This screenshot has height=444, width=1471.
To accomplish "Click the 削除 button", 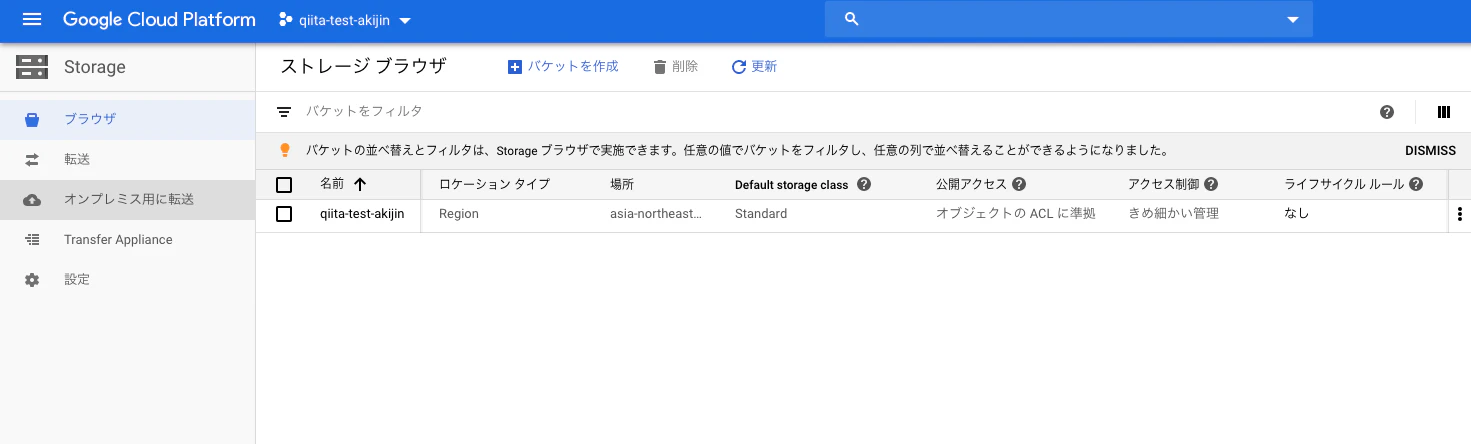I will (x=675, y=66).
